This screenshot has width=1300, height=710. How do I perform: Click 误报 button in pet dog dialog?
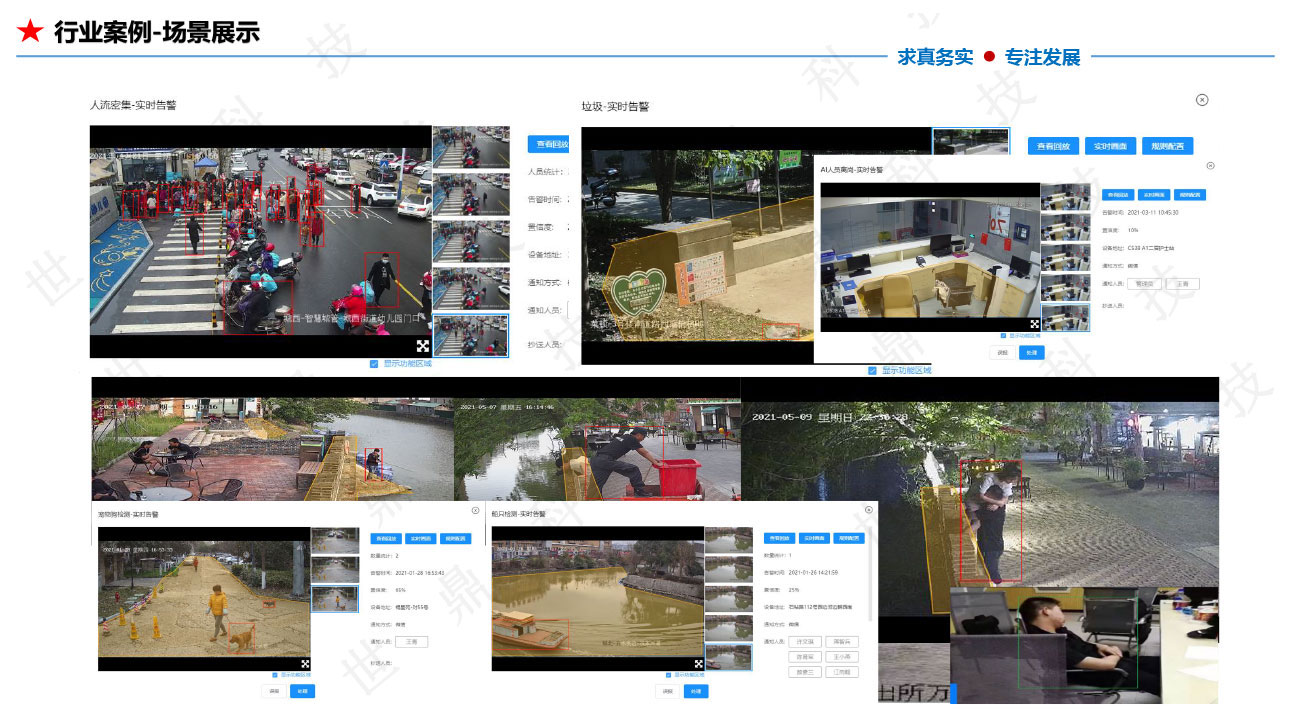tap(273, 691)
